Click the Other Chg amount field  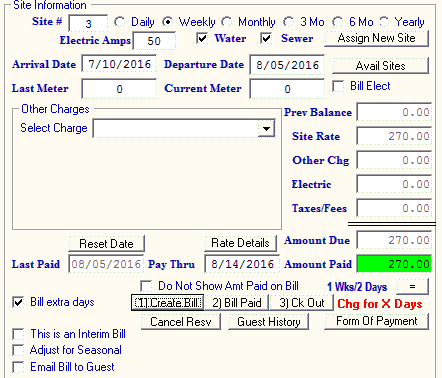[394, 160]
